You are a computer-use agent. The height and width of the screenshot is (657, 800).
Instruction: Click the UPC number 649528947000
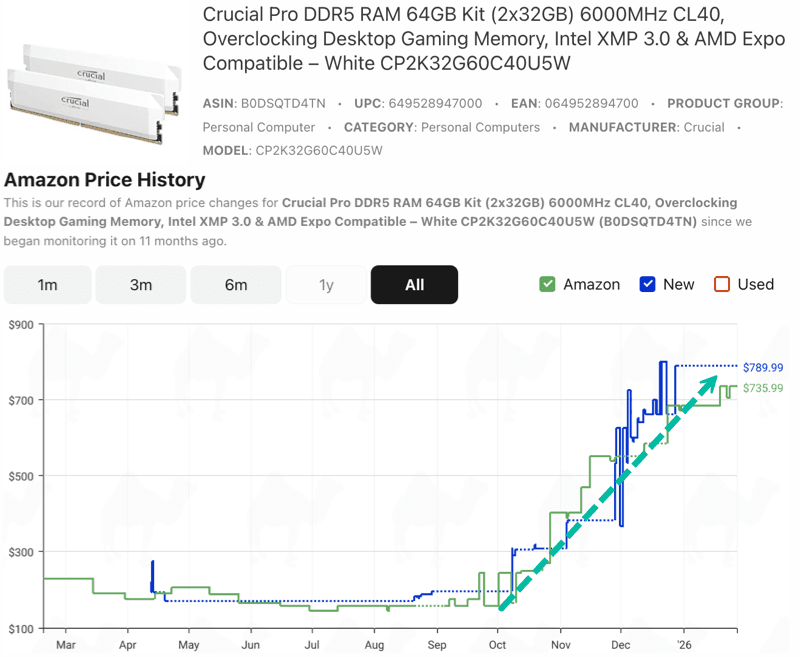click(x=434, y=103)
